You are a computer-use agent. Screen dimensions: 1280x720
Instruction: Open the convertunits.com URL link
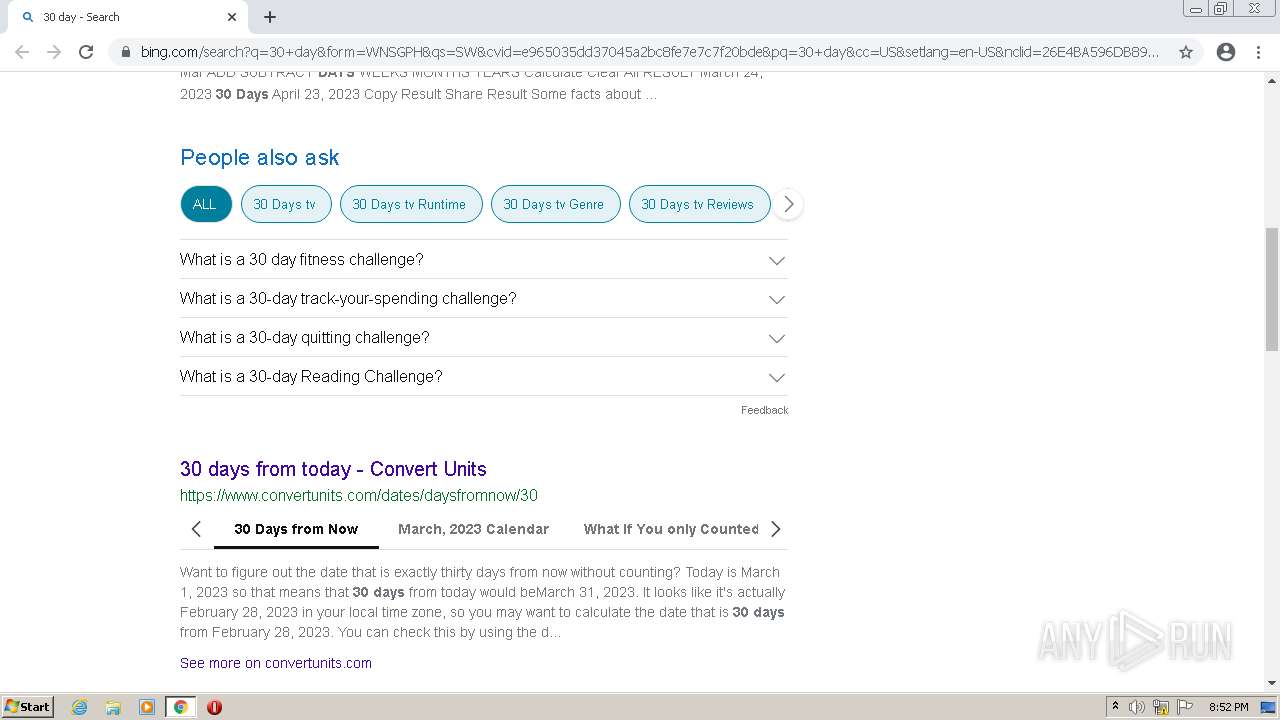(359, 495)
